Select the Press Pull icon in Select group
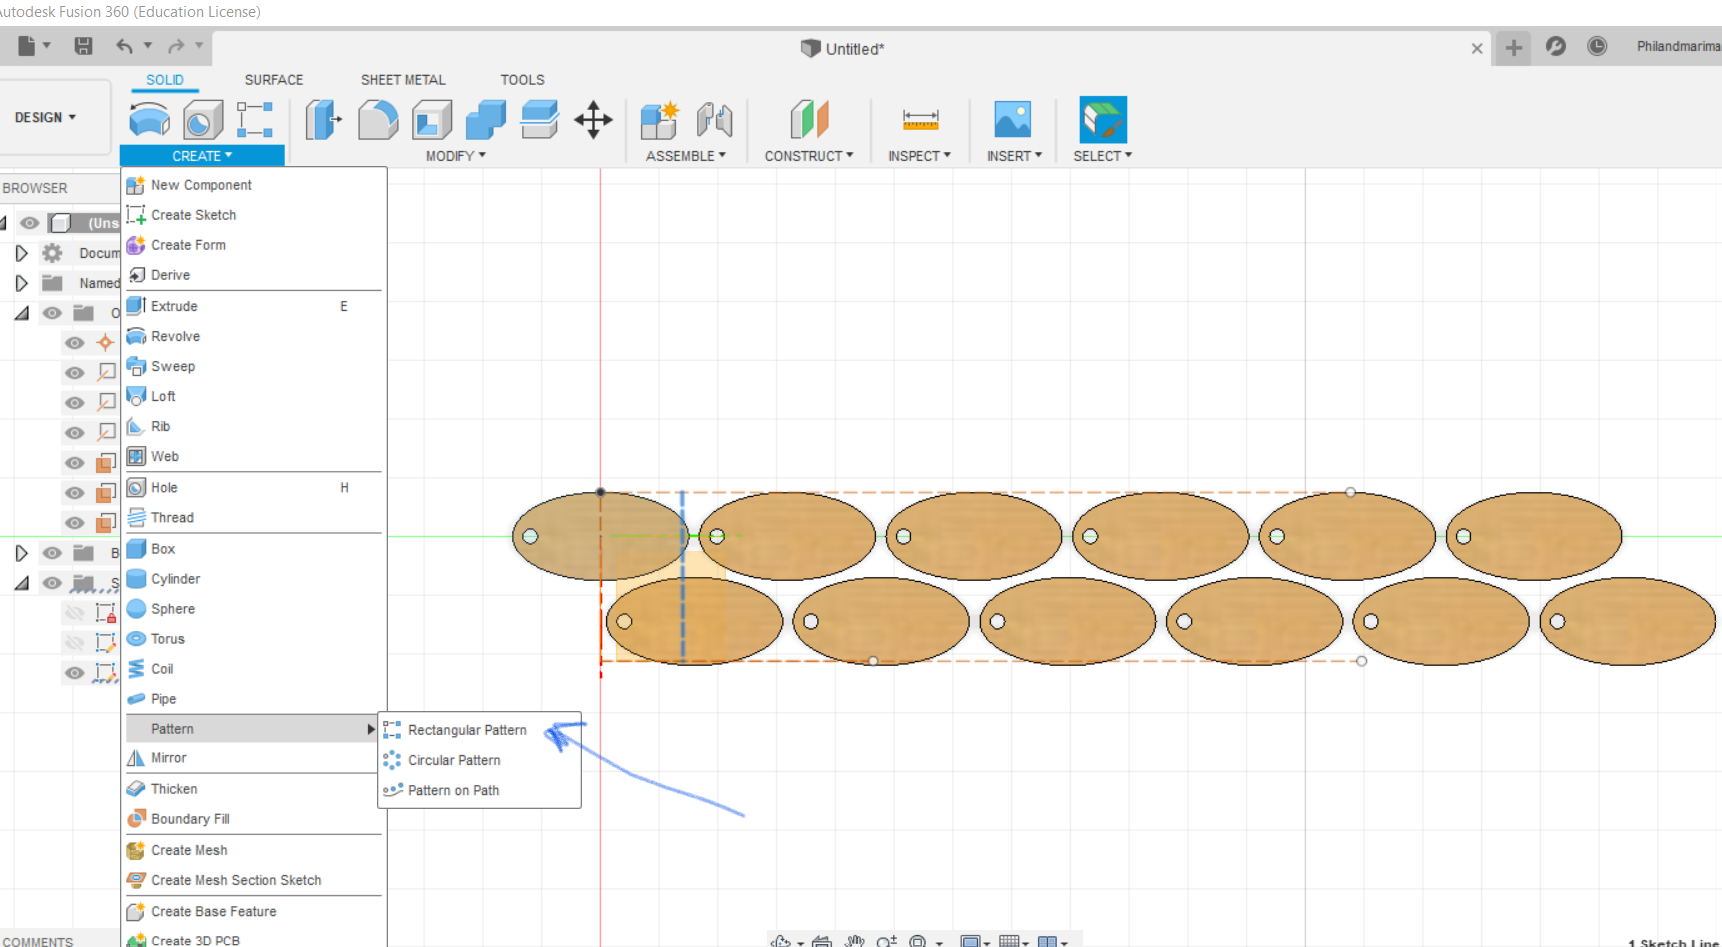Image resolution: width=1722 pixels, height=947 pixels. [x=323, y=119]
